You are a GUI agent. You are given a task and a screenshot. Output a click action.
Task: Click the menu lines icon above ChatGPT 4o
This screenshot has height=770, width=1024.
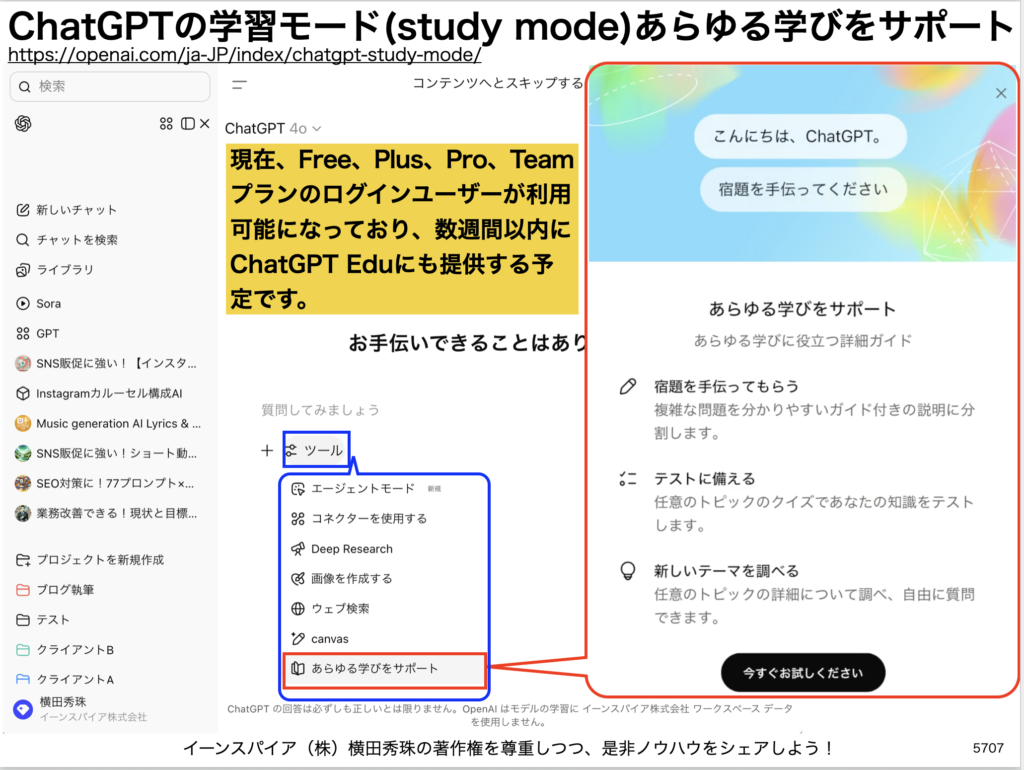(240, 84)
